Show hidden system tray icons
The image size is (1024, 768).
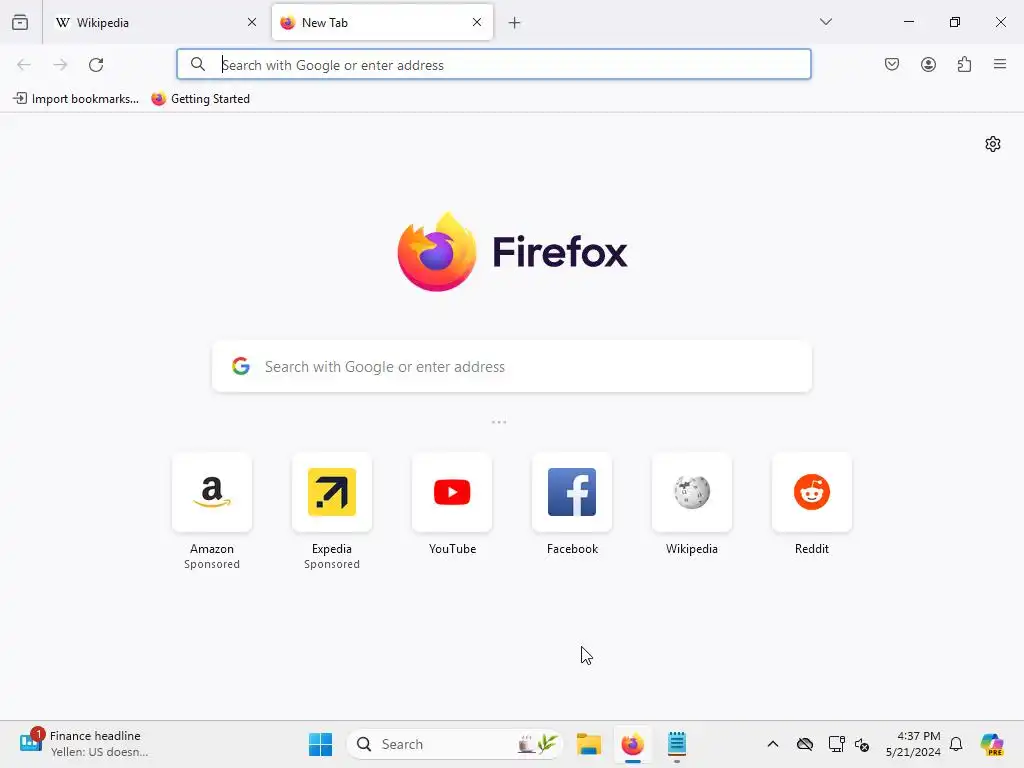tap(773, 744)
